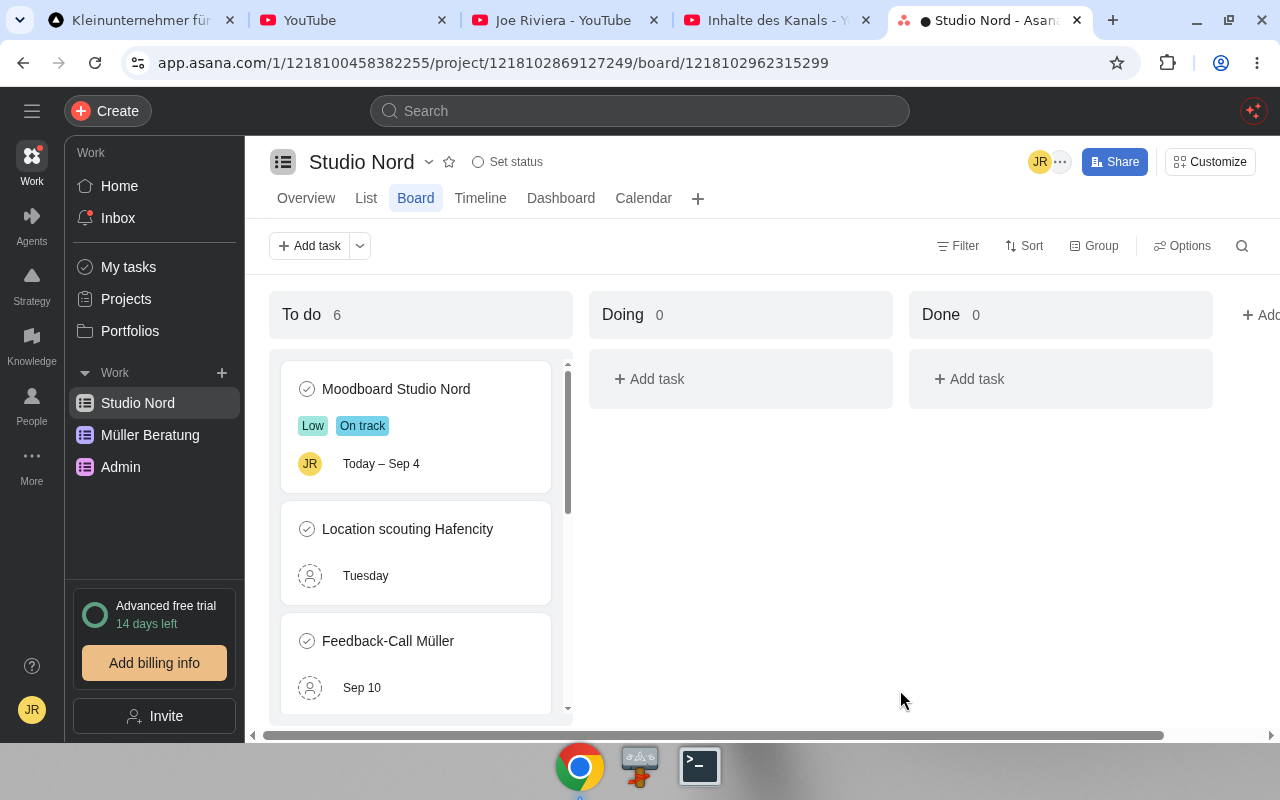Switch to the Overview tab

(x=306, y=198)
